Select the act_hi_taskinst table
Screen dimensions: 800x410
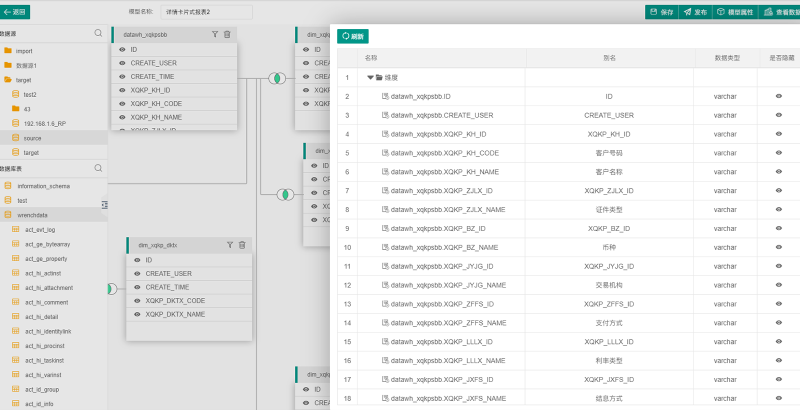(46, 361)
